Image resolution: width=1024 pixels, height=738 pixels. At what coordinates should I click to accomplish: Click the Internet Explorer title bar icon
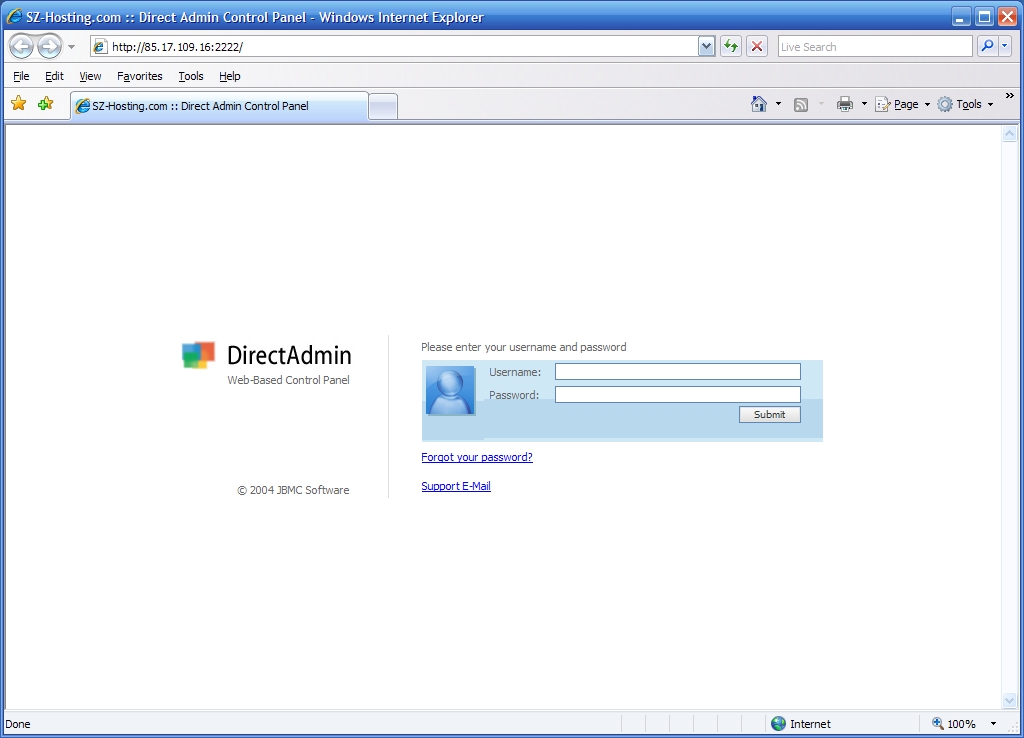(x=14, y=16)
